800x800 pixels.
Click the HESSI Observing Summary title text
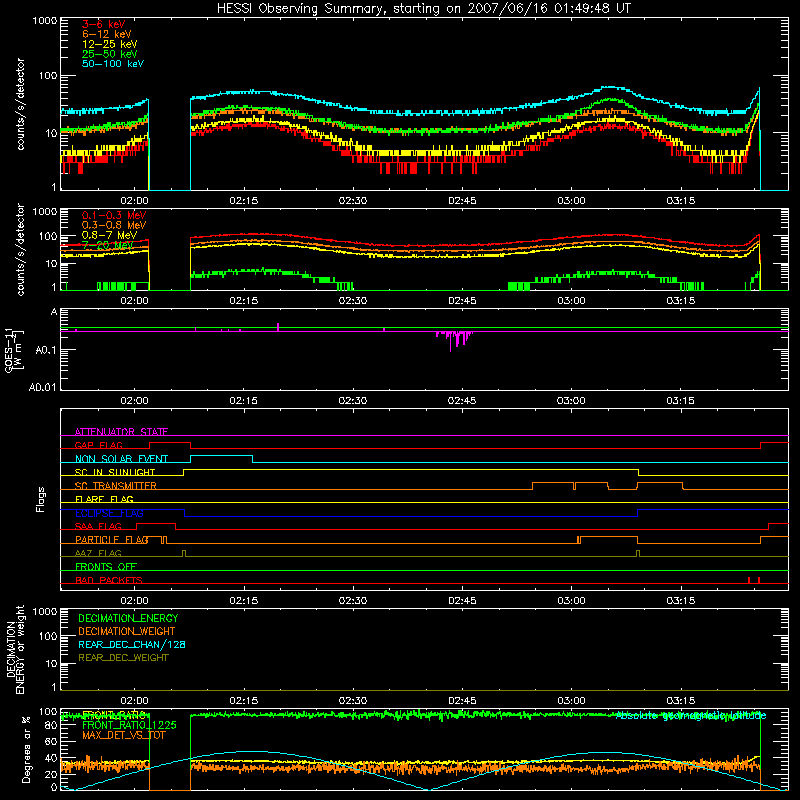[x=423, y=9]
